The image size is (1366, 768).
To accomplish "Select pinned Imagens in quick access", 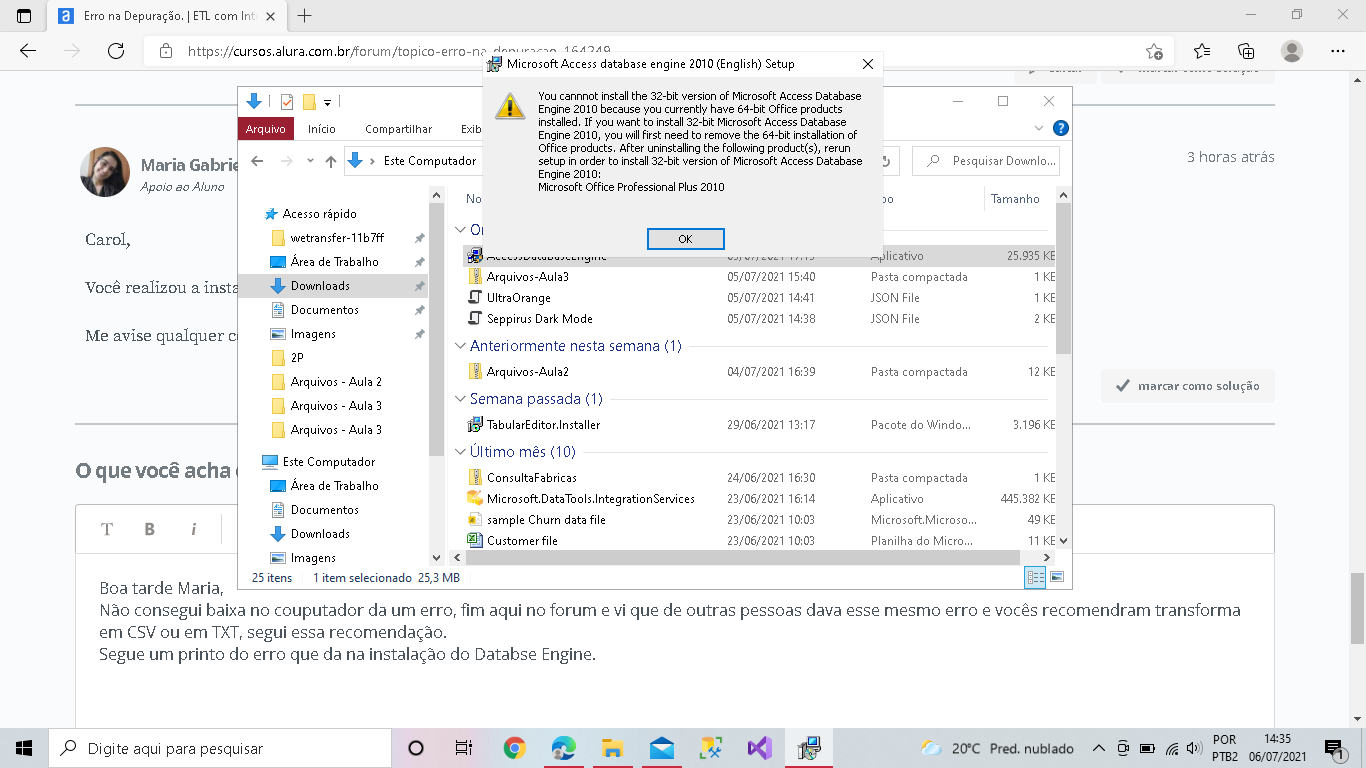I will click(x=313, y=334).
